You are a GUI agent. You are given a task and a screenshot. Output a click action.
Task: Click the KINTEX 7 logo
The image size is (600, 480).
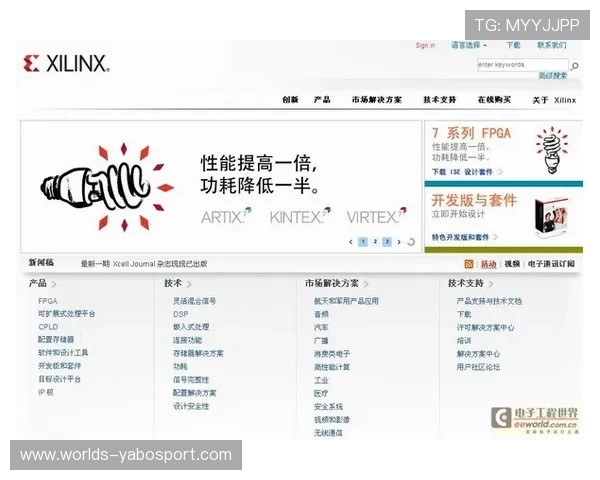[x=300, y=217]
